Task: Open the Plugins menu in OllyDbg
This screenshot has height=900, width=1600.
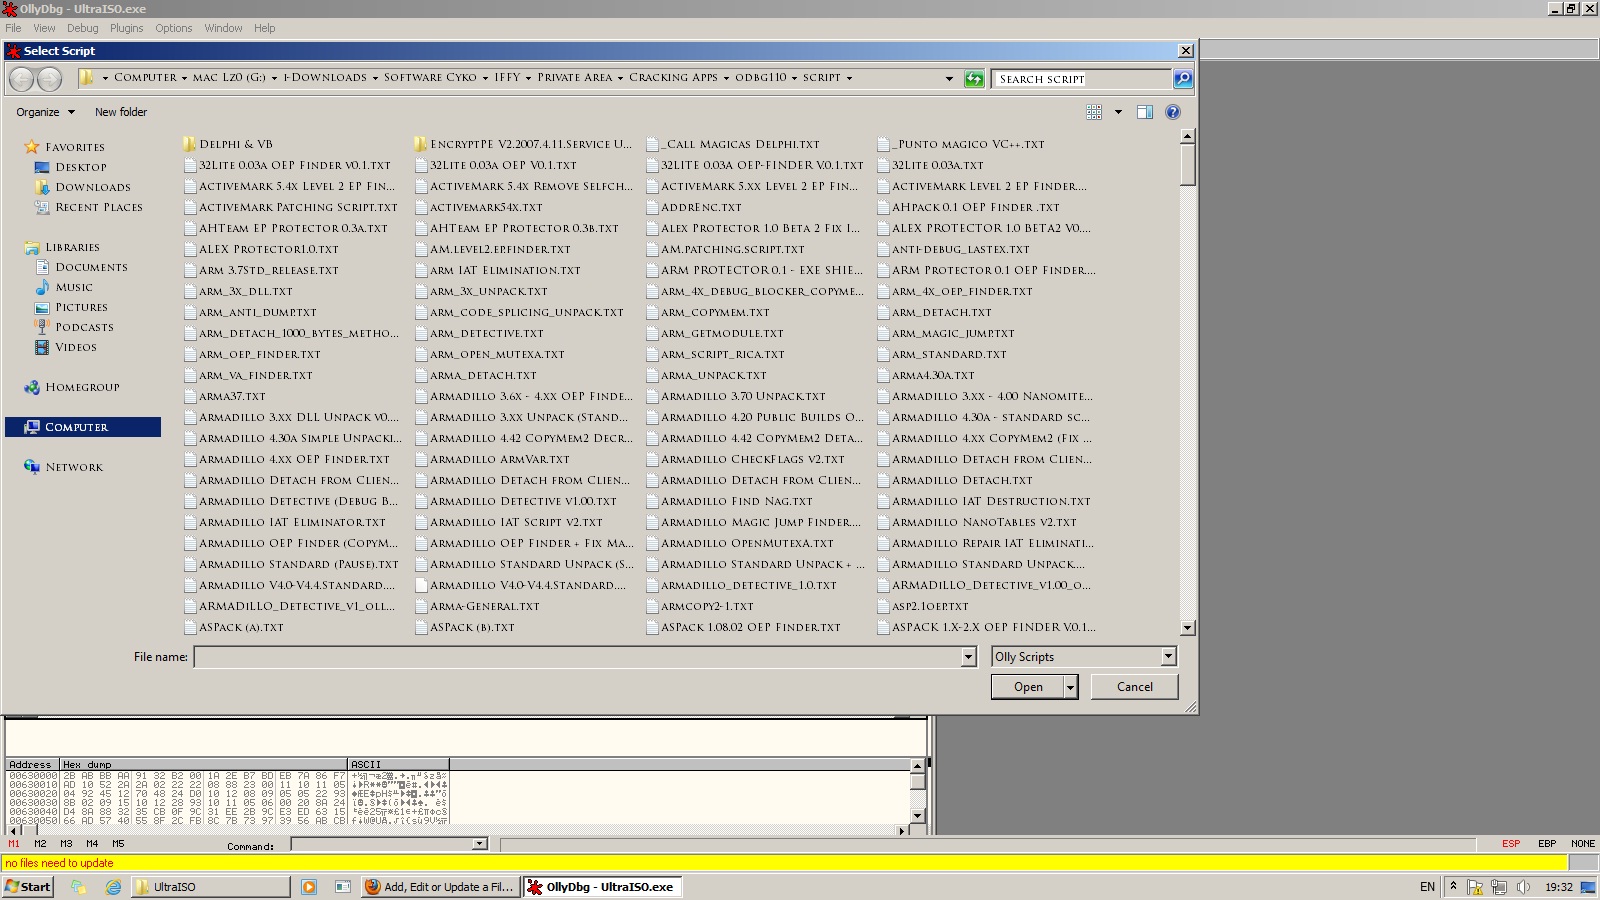Action: (x=127, y=28)
